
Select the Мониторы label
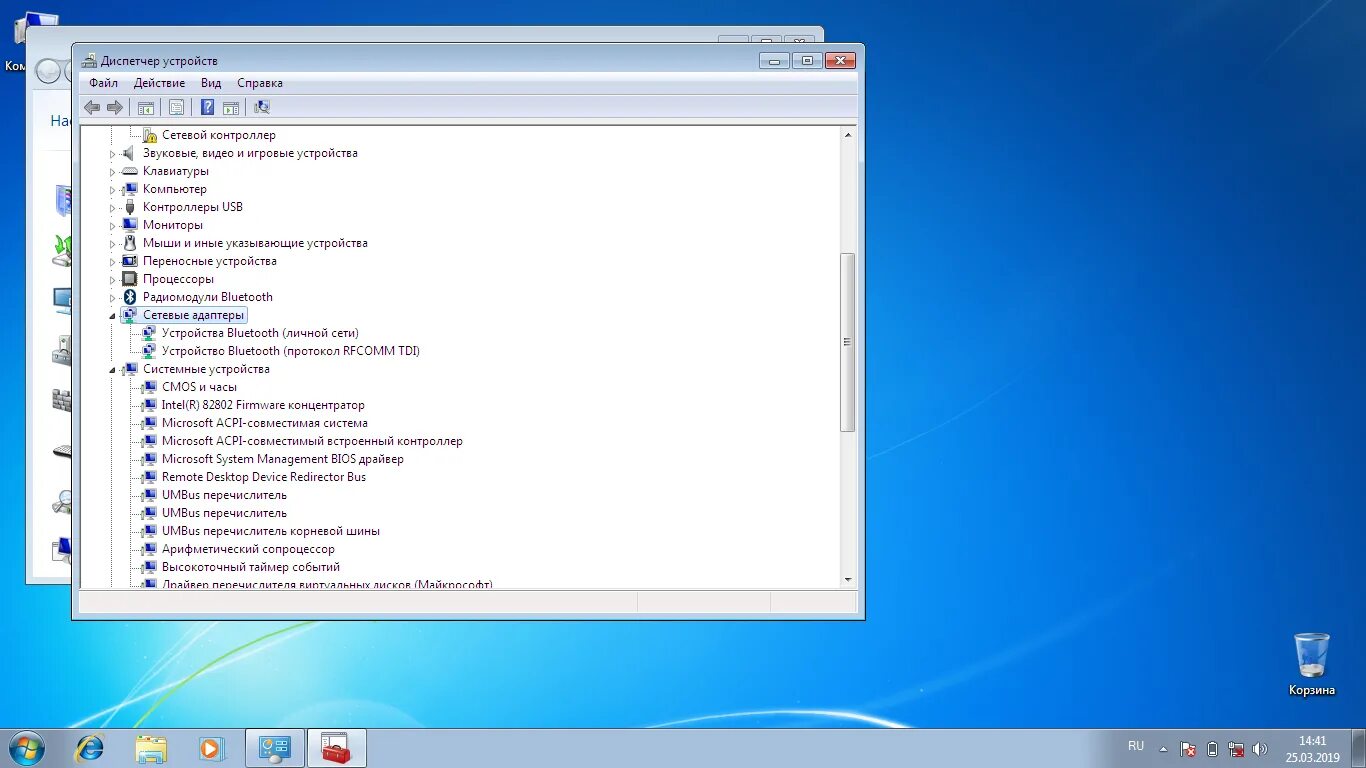pos(173,225)
